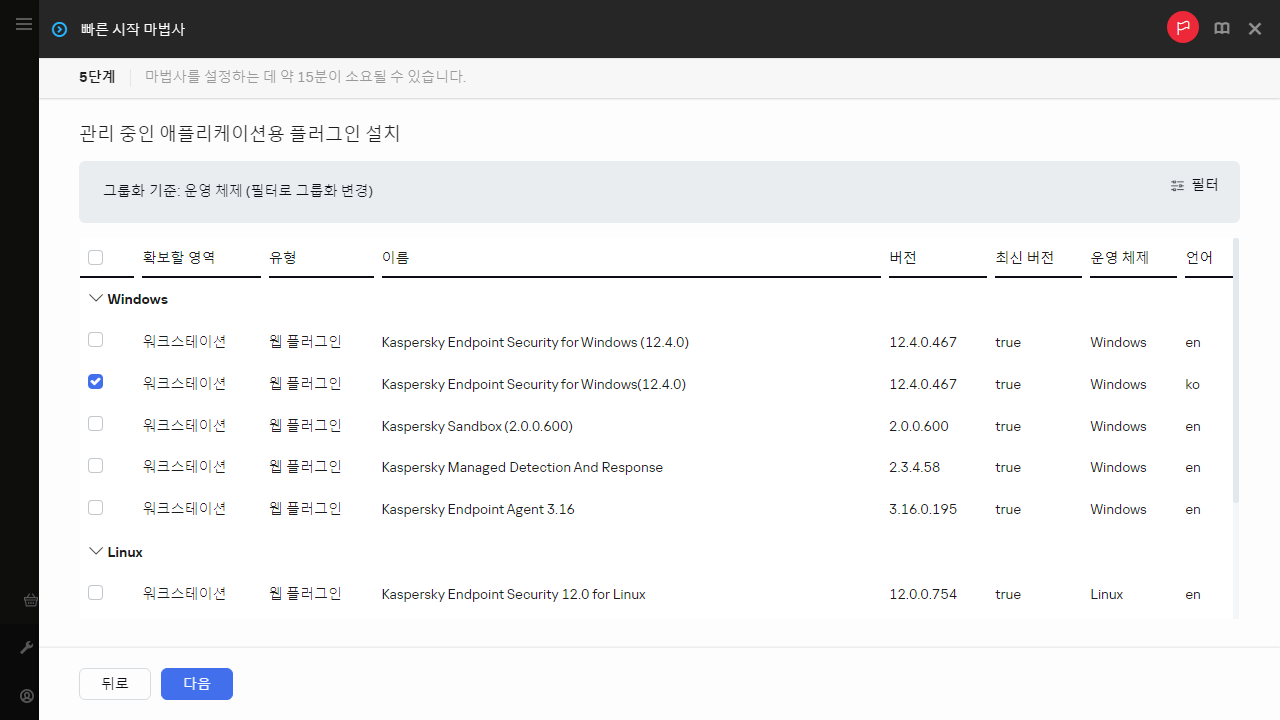Screen dimensions: 1280x720
Task: Open the 필터 filter panel
Action: pyautogui.click(x=1204, y=185)
